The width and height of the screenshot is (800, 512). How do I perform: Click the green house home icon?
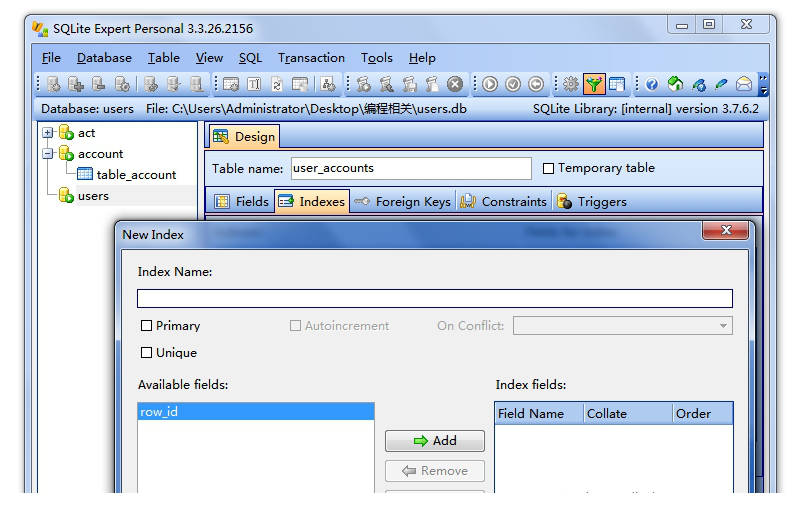675,84
